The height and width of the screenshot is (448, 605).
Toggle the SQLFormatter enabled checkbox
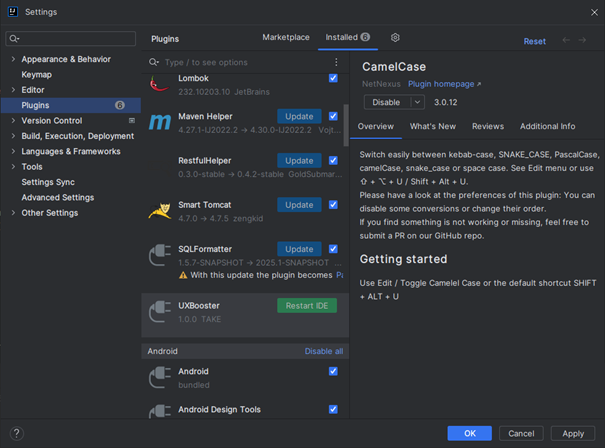point(333,249)
